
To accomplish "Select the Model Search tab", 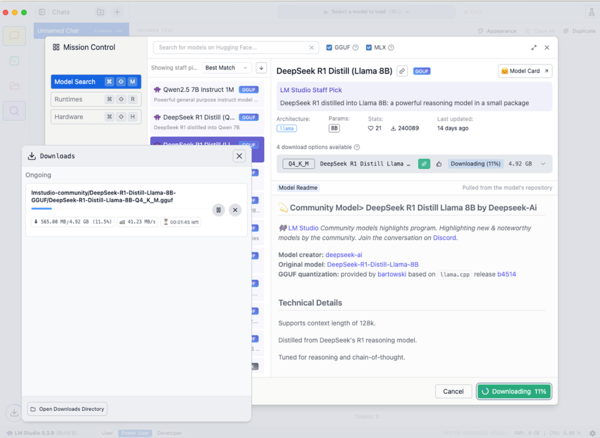I will click(96, 82).
